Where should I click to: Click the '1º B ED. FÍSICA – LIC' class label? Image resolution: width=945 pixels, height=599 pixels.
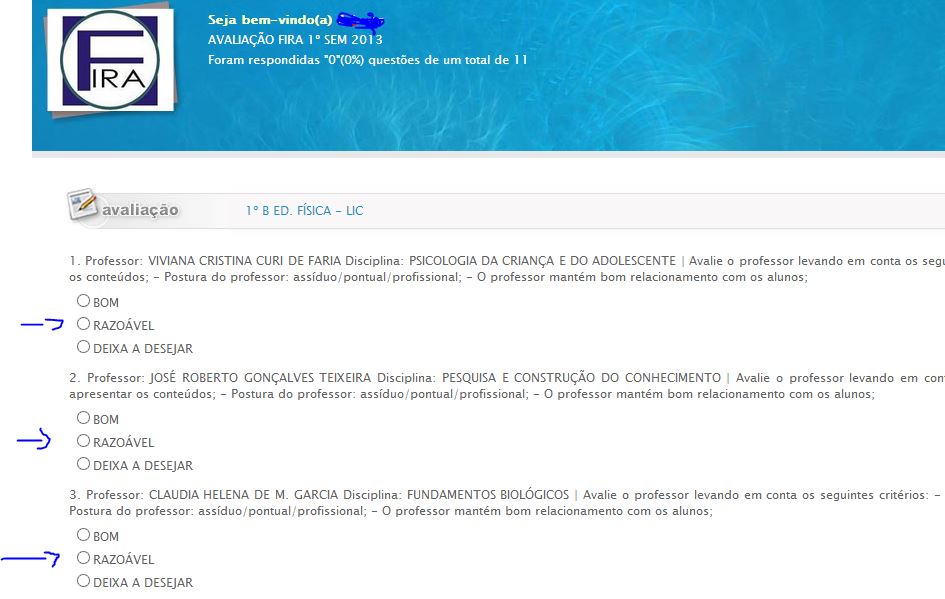tap(304, 210)
